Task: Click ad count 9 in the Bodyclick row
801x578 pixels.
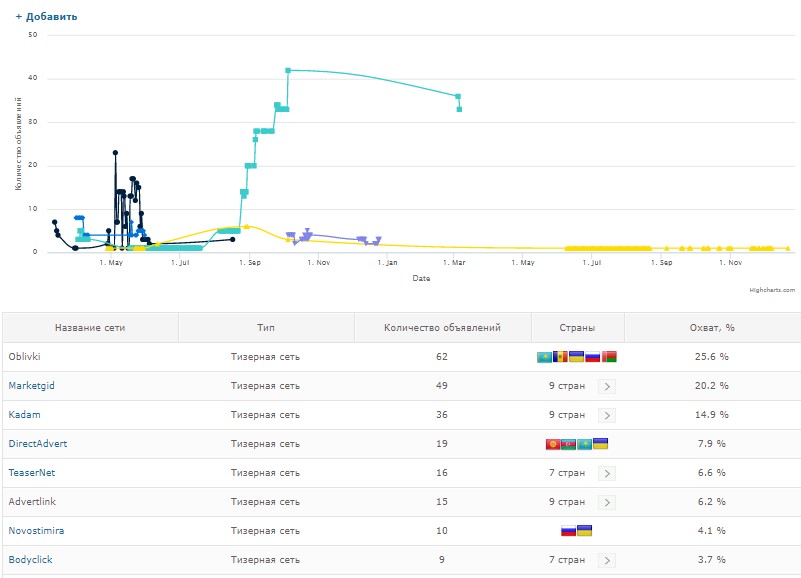Action: 442,560
